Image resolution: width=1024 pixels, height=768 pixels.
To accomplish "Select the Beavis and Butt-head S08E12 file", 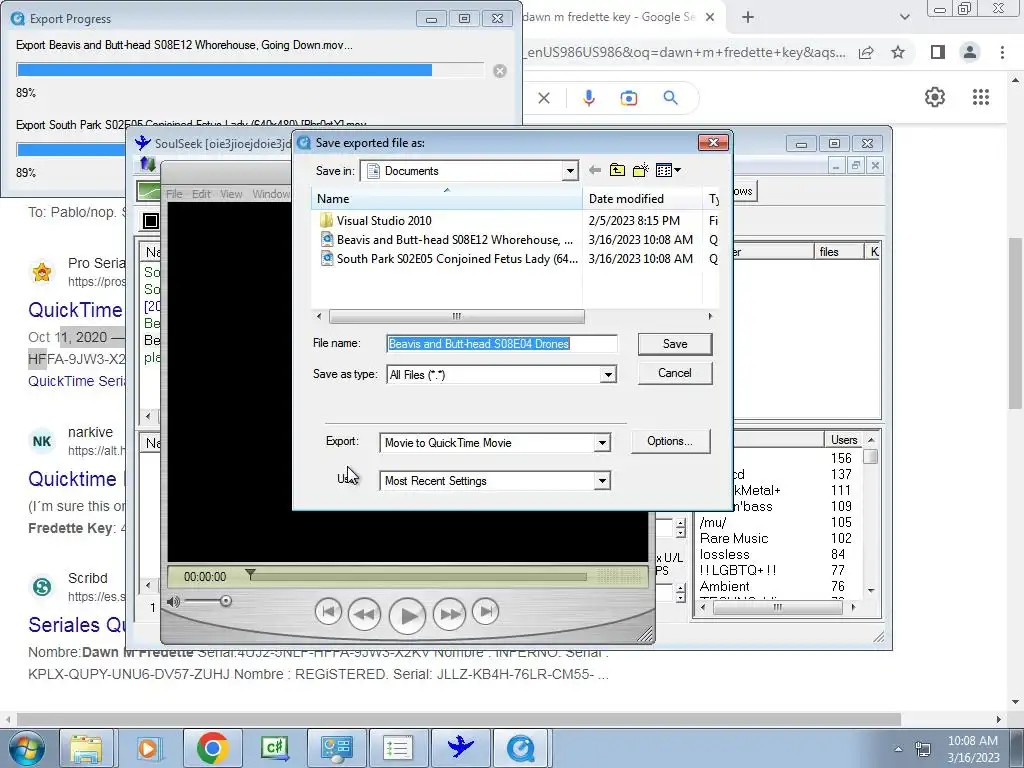I will click(x=447, y=240).
